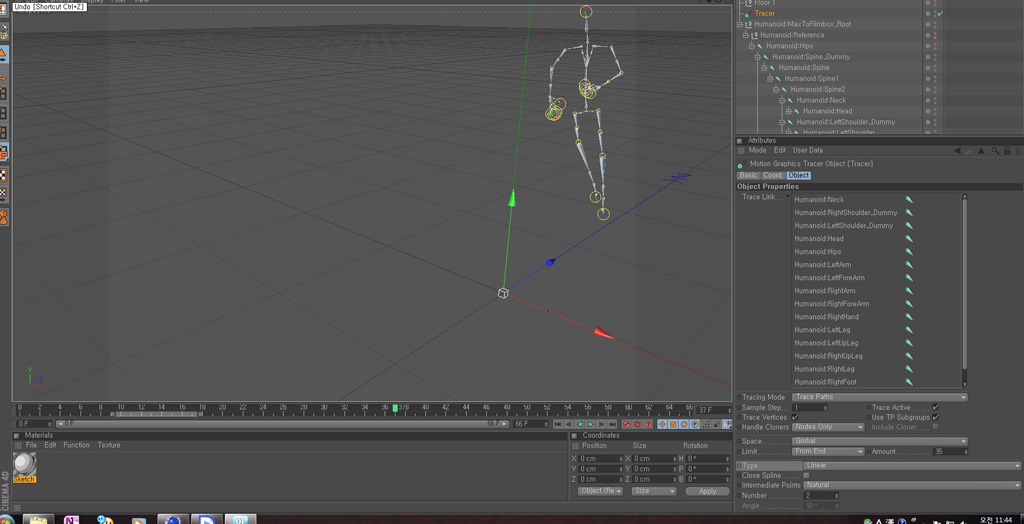Toggle Position keyframe recording icon
1024x524 pixels.
point(662,424)
